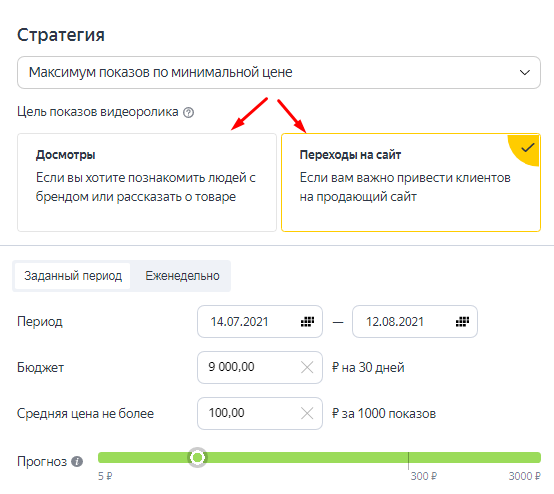The image size is (554, 494).
Task: Click the 300 ₽ marker on the forecast bar
Action: 408,460
